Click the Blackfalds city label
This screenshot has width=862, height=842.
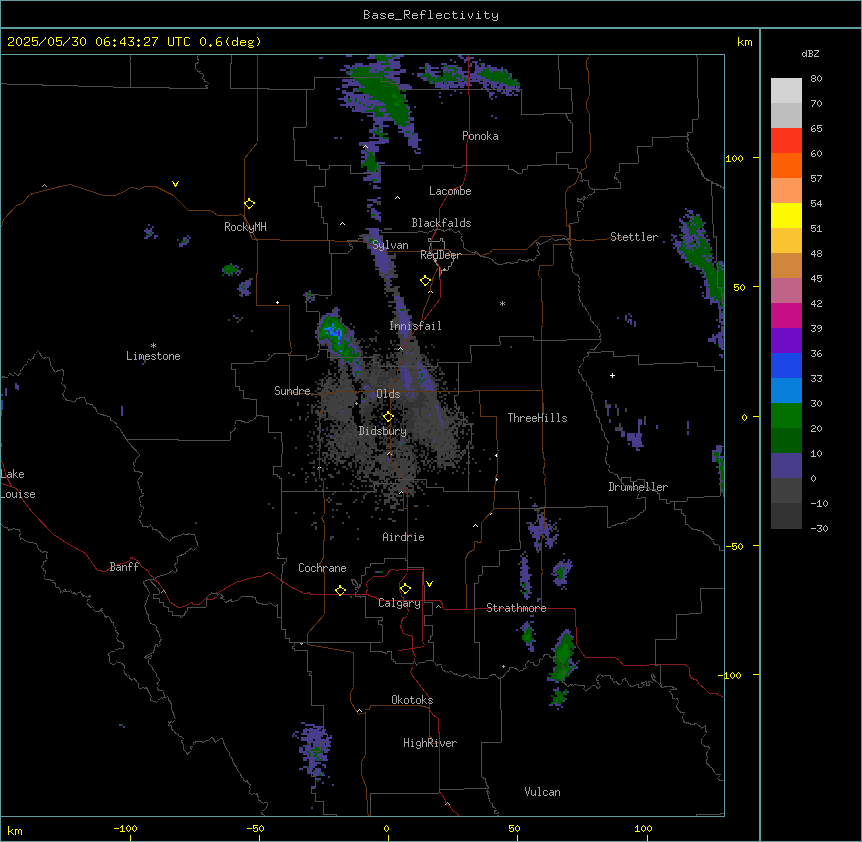(441, 223)
